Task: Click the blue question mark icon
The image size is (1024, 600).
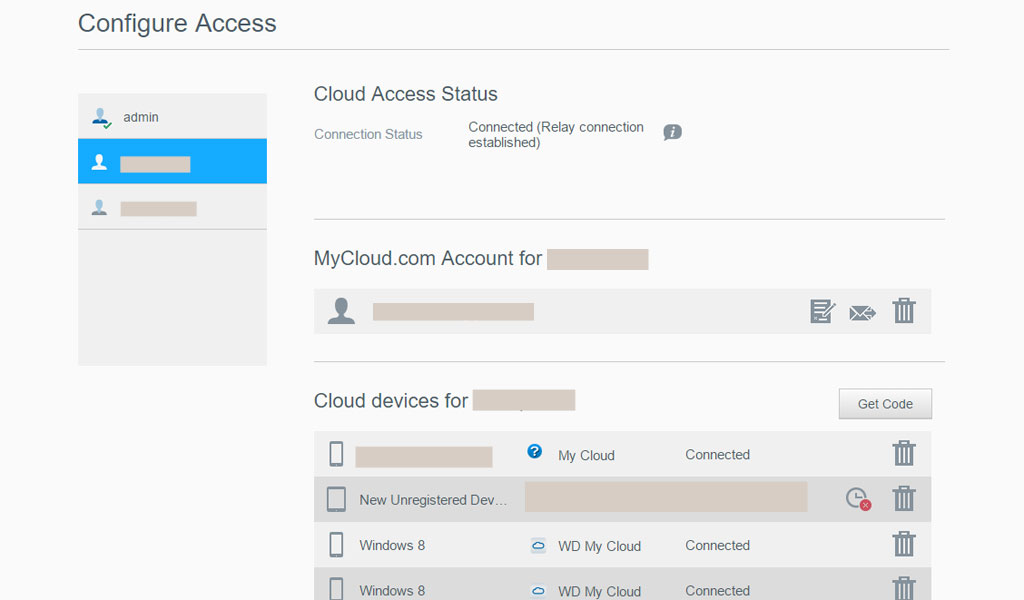Action: coord(535,452)
